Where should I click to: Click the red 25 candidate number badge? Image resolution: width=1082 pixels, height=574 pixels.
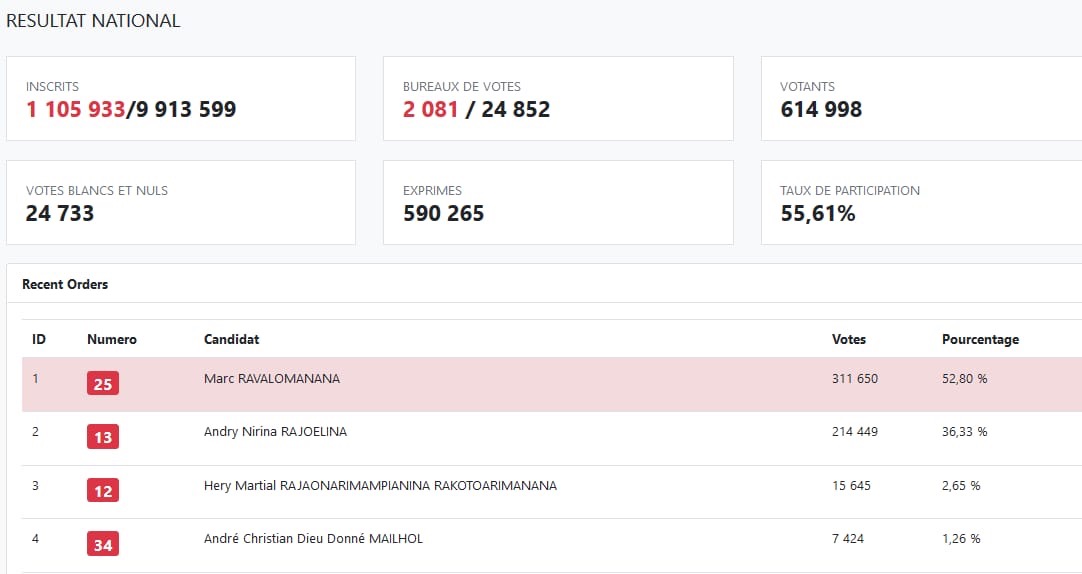click(103, 384)
